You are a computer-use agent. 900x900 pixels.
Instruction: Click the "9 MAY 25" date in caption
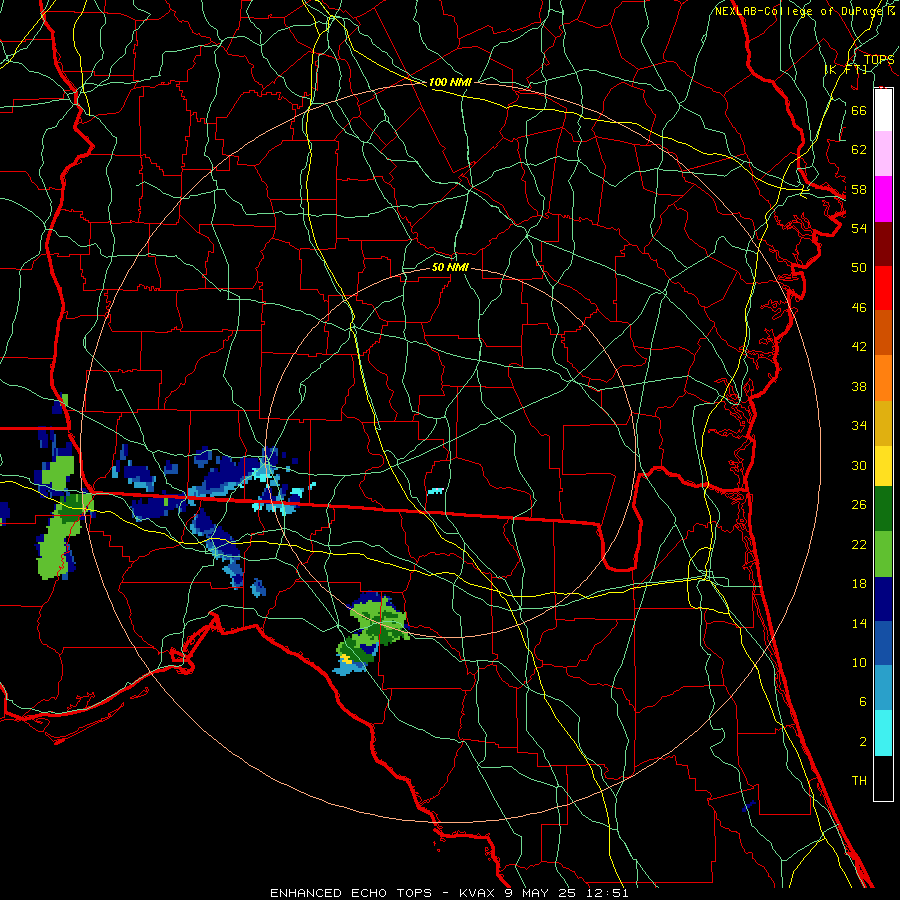[x=541, y=893]
